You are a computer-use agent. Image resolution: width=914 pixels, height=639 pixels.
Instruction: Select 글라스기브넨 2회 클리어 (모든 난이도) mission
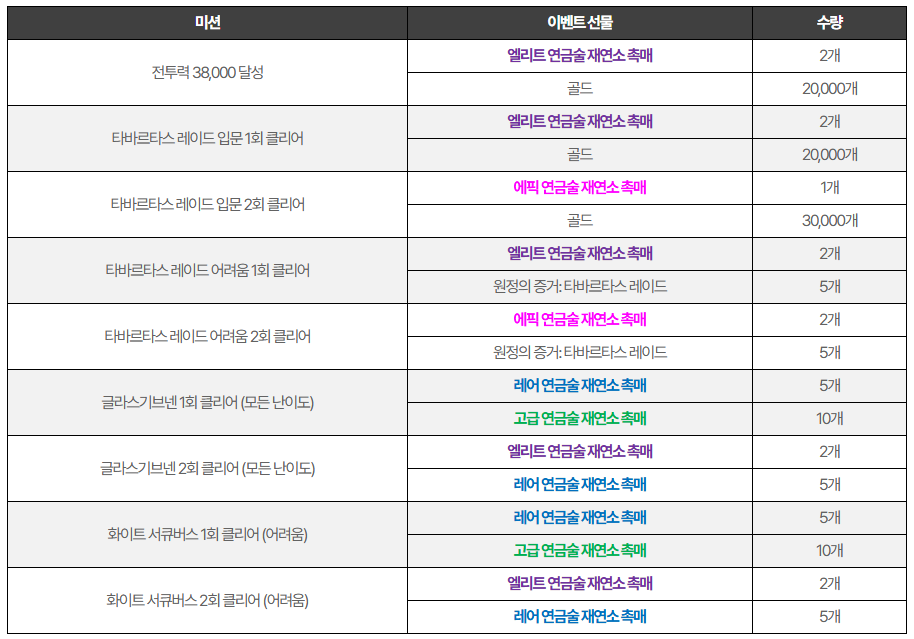[x=207, y=468]
